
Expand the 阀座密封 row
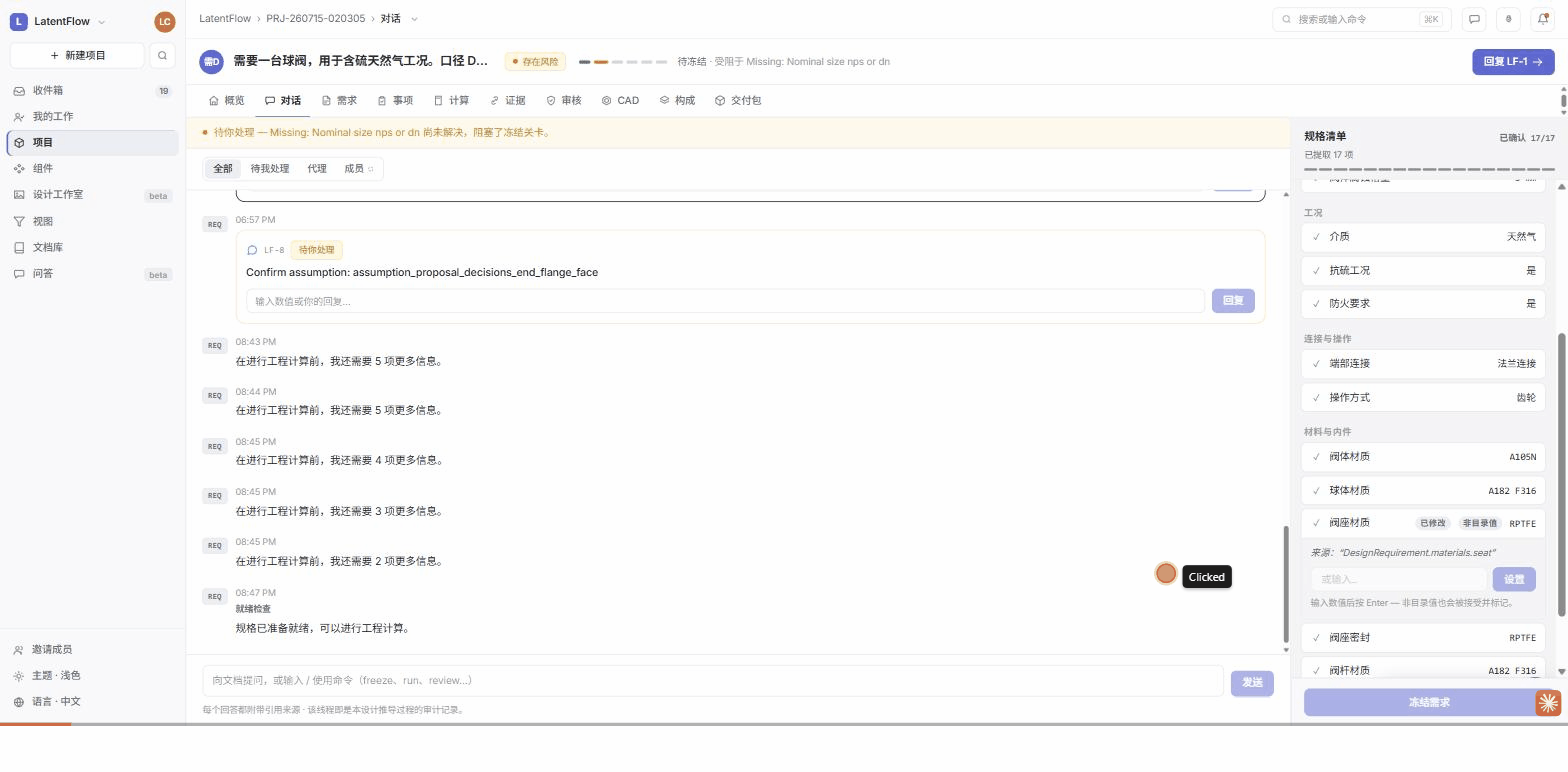[x=1423, y=638]
